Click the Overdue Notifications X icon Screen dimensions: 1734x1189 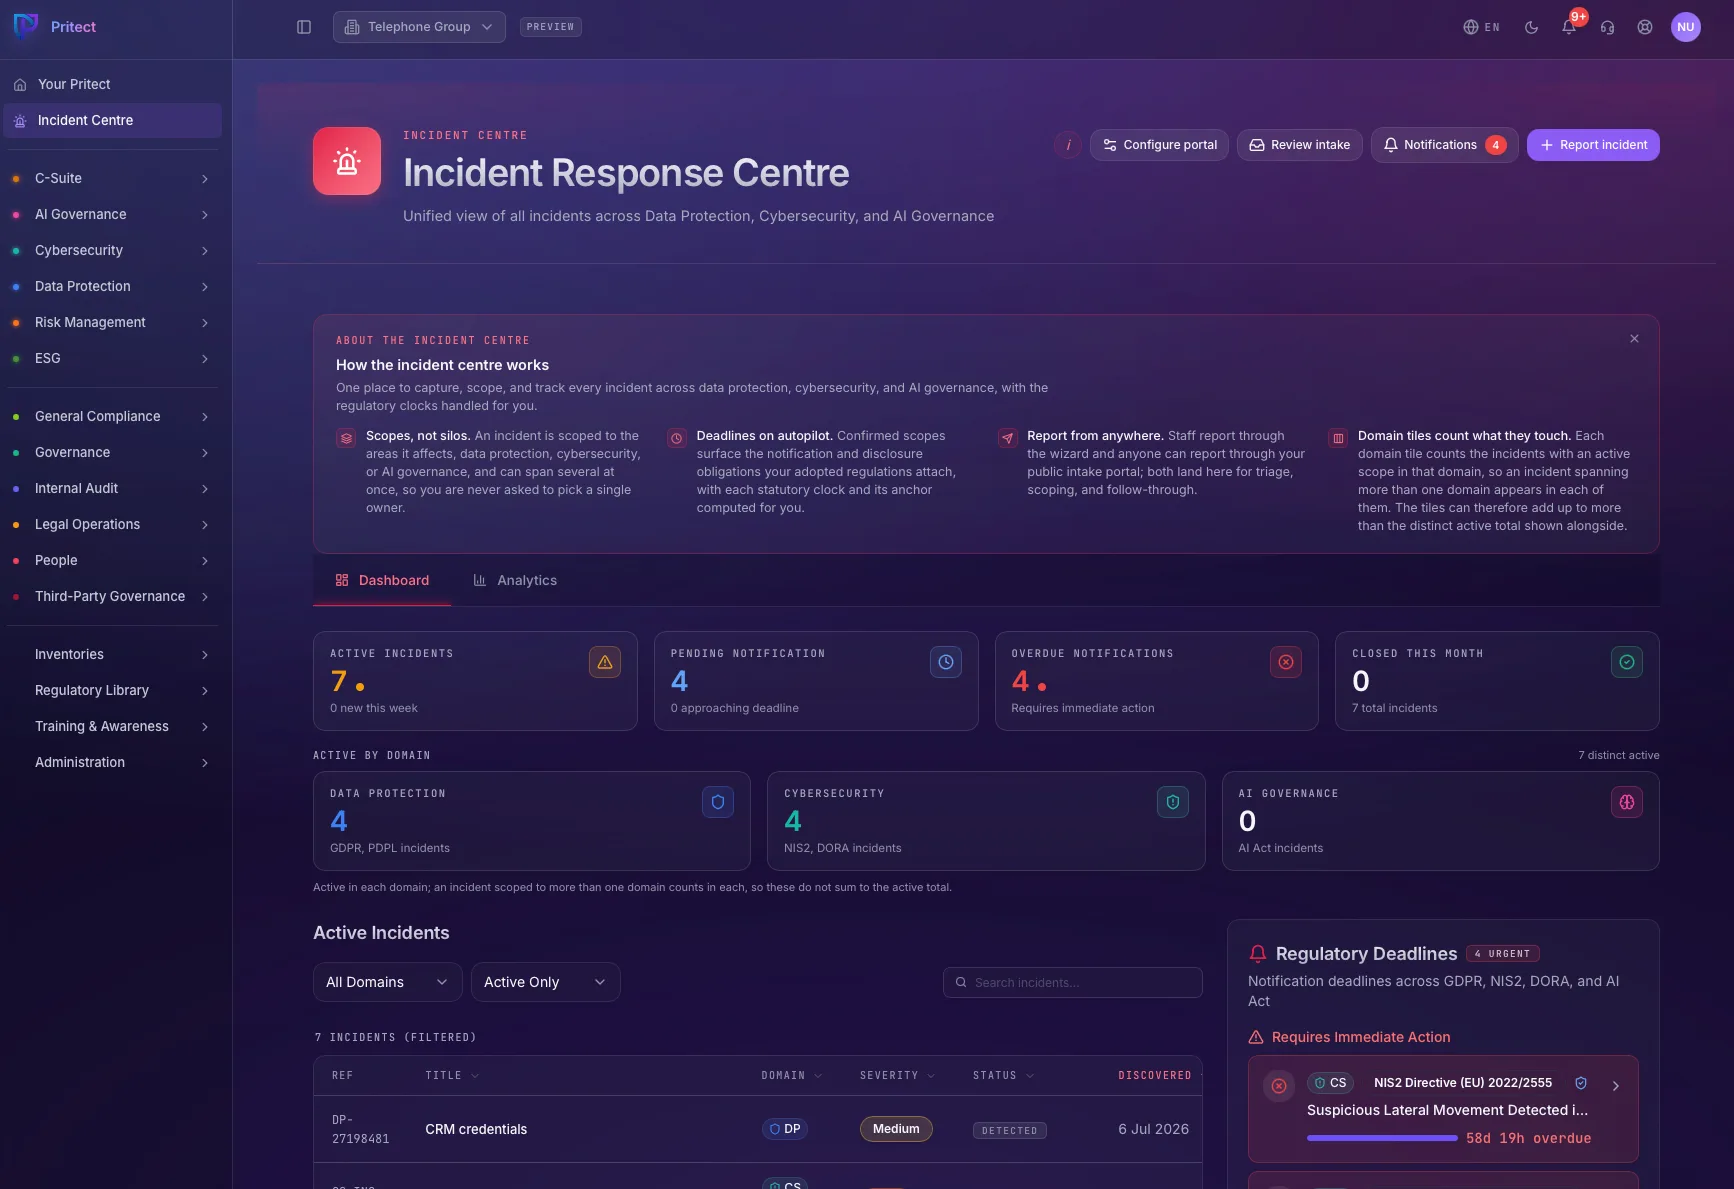(1286, 662)
